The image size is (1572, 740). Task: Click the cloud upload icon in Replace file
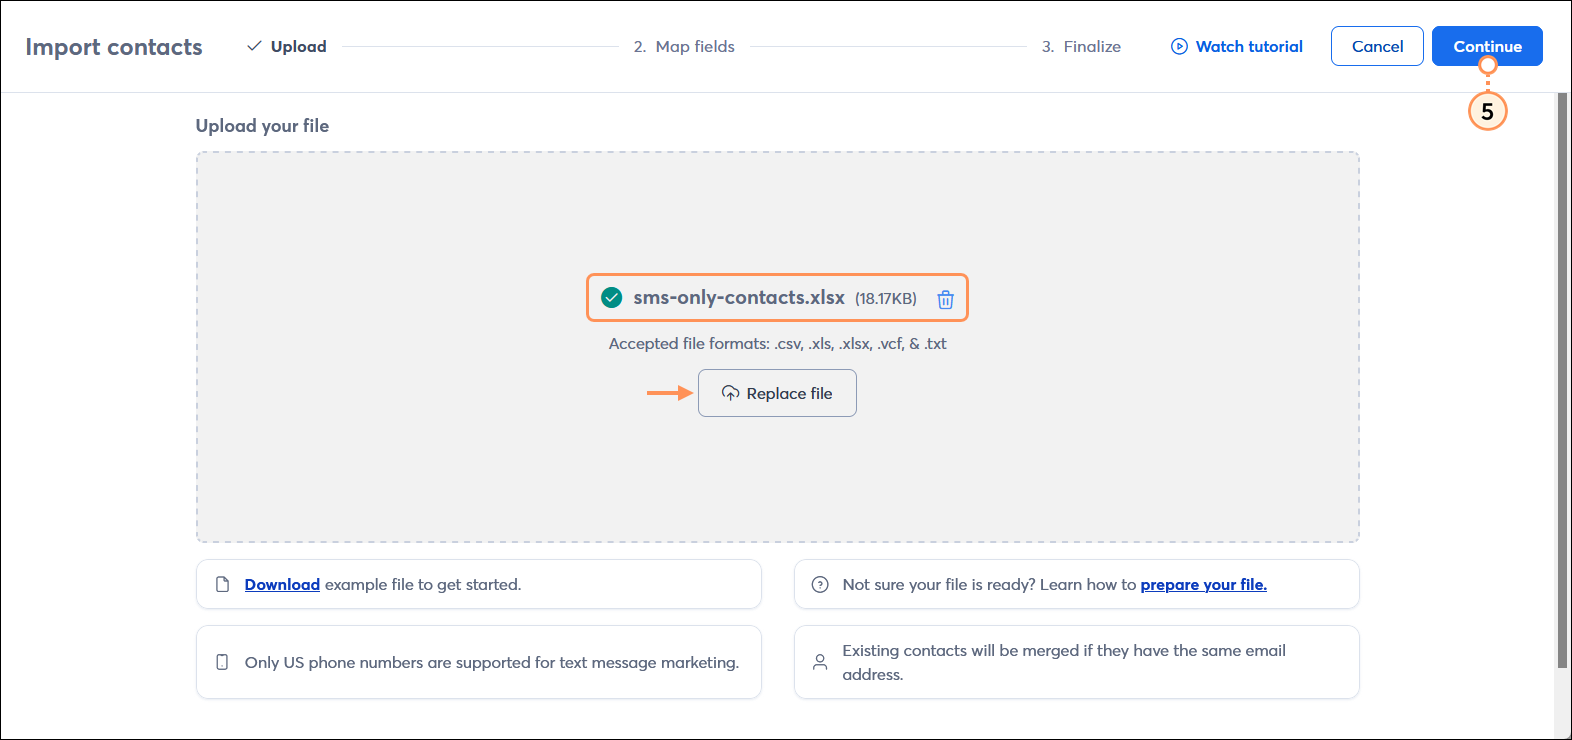731,393
